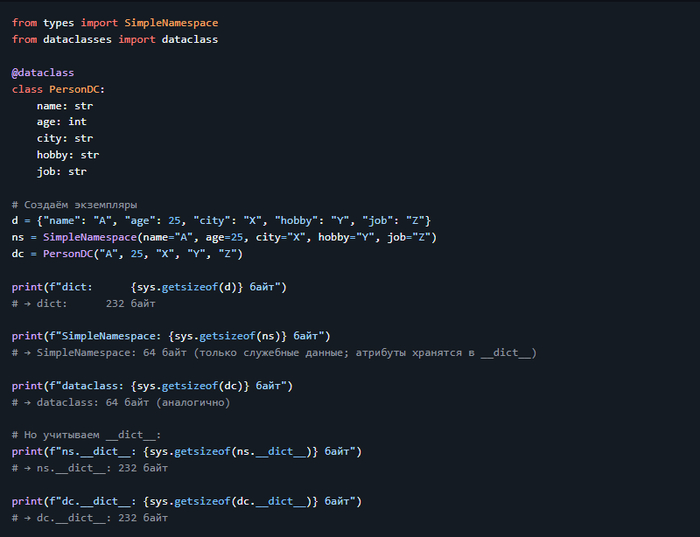Click the print statement with sys.getsizeof(ns)
700x537 pixels.
(x=171, y=336)
